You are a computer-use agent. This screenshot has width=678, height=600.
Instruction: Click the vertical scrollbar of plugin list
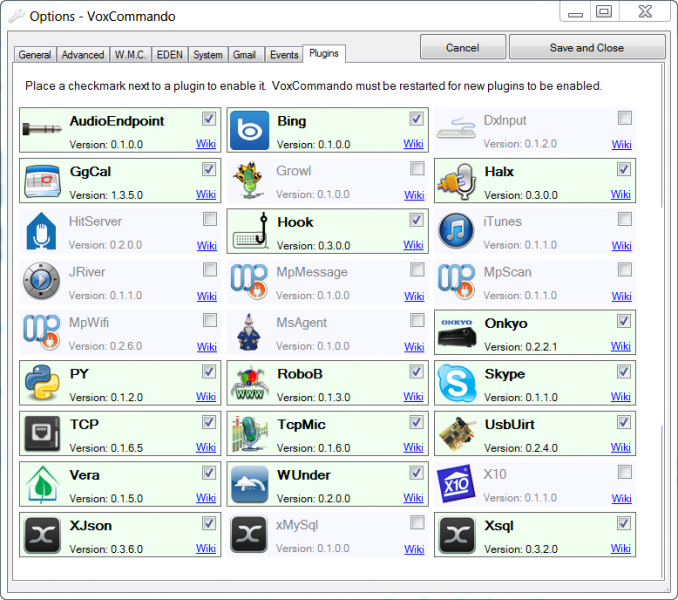click(662, 322)
